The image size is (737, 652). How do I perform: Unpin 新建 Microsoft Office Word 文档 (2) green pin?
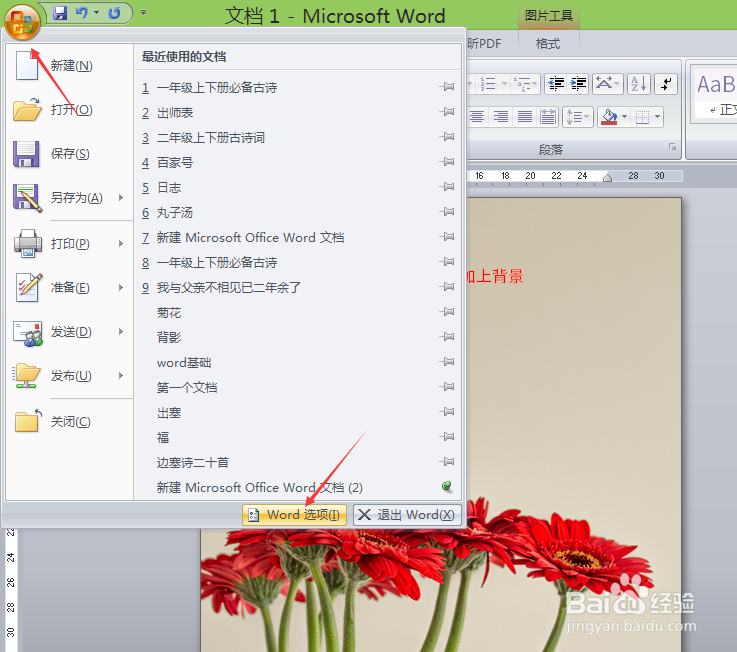click(x=447, y=487)
